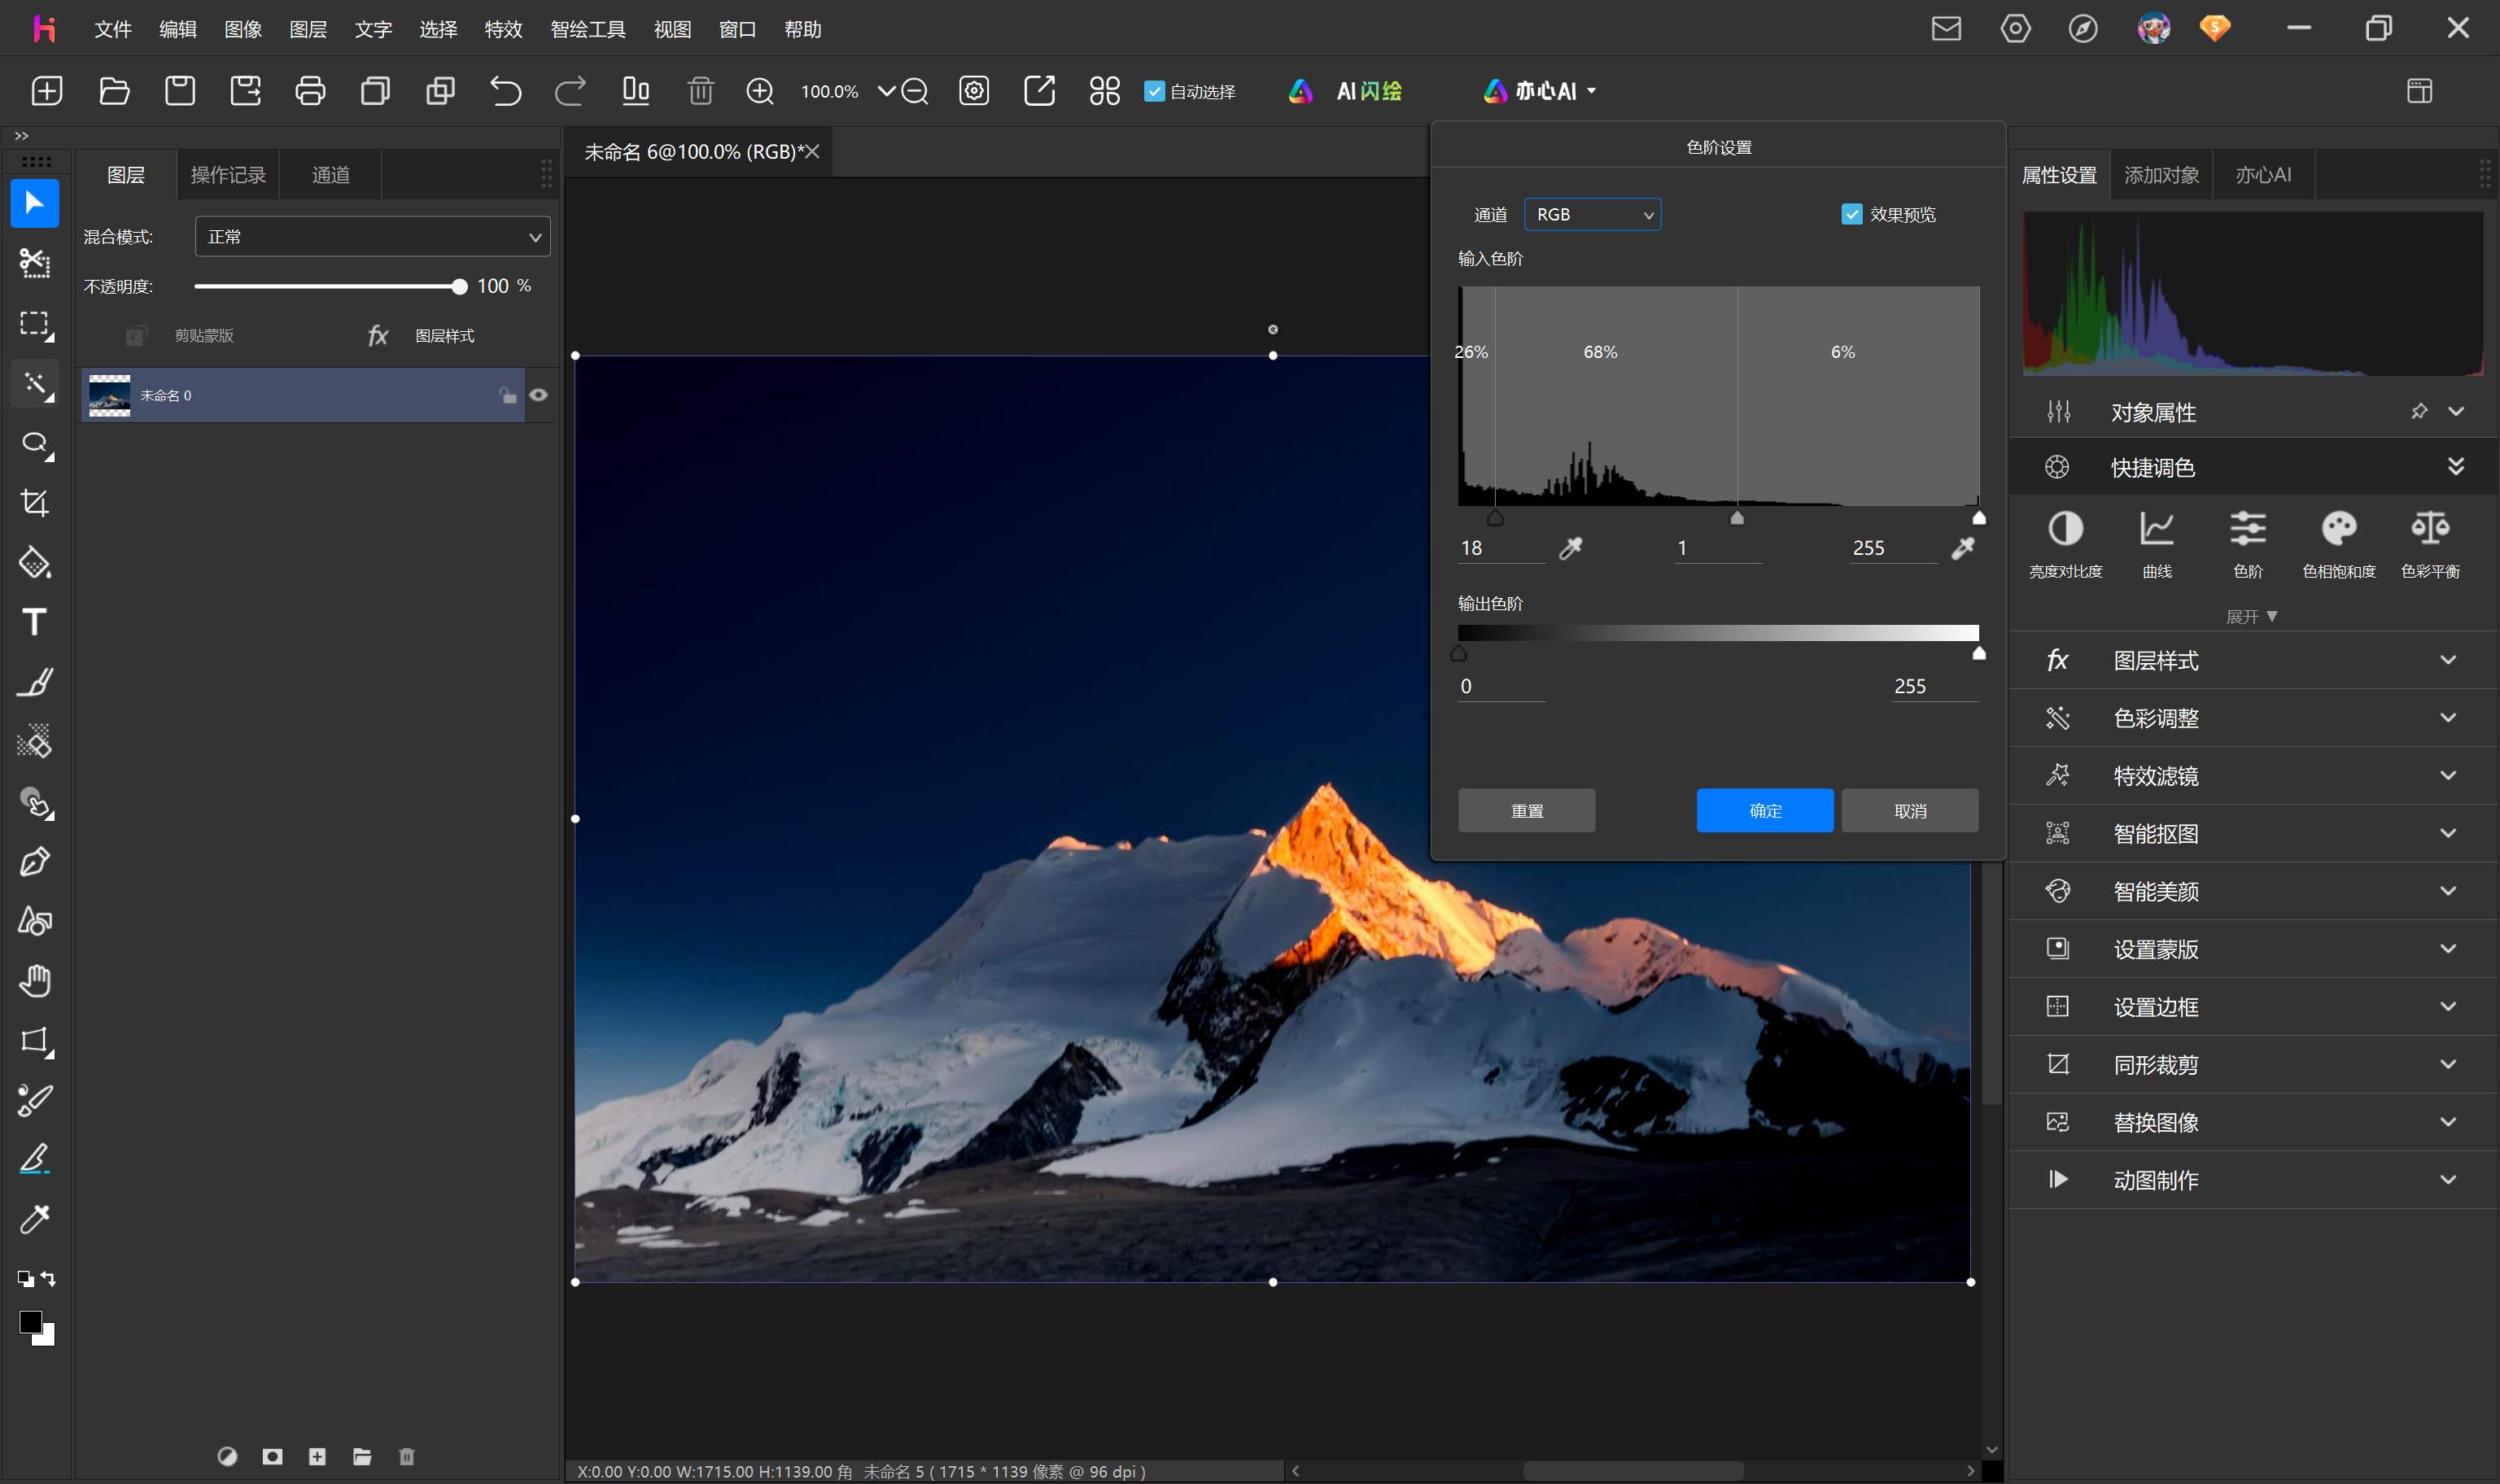2500x1484 pixels.
Task: Click the zoom out magnifier icon
Action: pos(914,91)
